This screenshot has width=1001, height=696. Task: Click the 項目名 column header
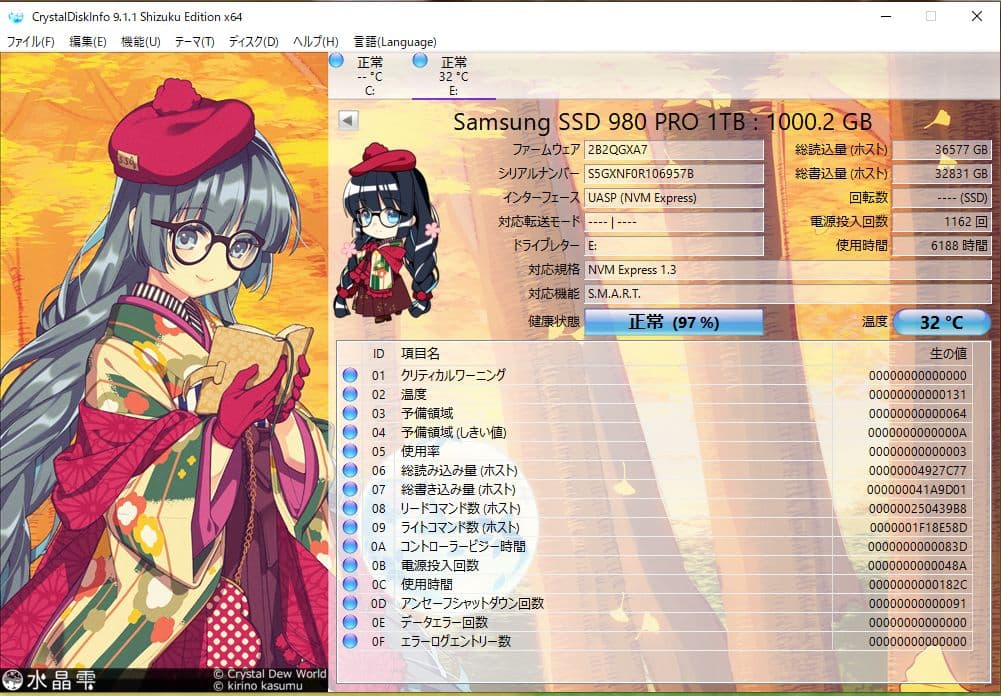tap(420, 354)
